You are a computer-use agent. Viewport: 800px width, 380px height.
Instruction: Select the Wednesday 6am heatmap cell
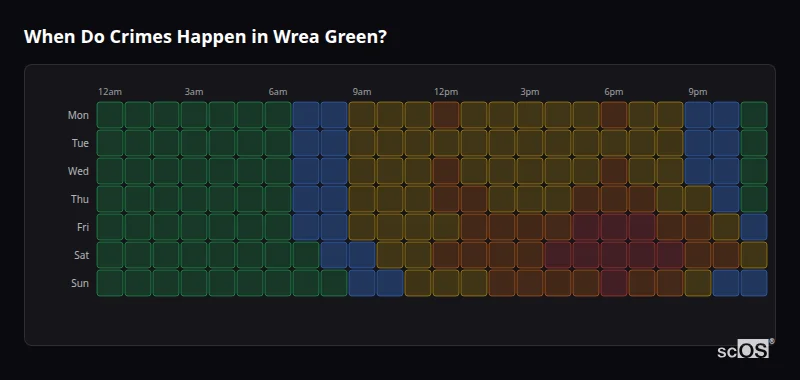click(278, 171)
